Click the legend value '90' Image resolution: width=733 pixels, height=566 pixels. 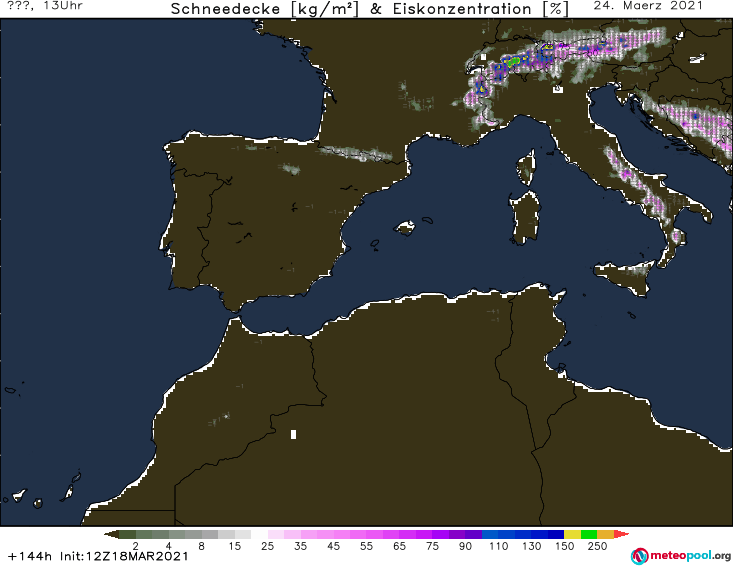465,546
